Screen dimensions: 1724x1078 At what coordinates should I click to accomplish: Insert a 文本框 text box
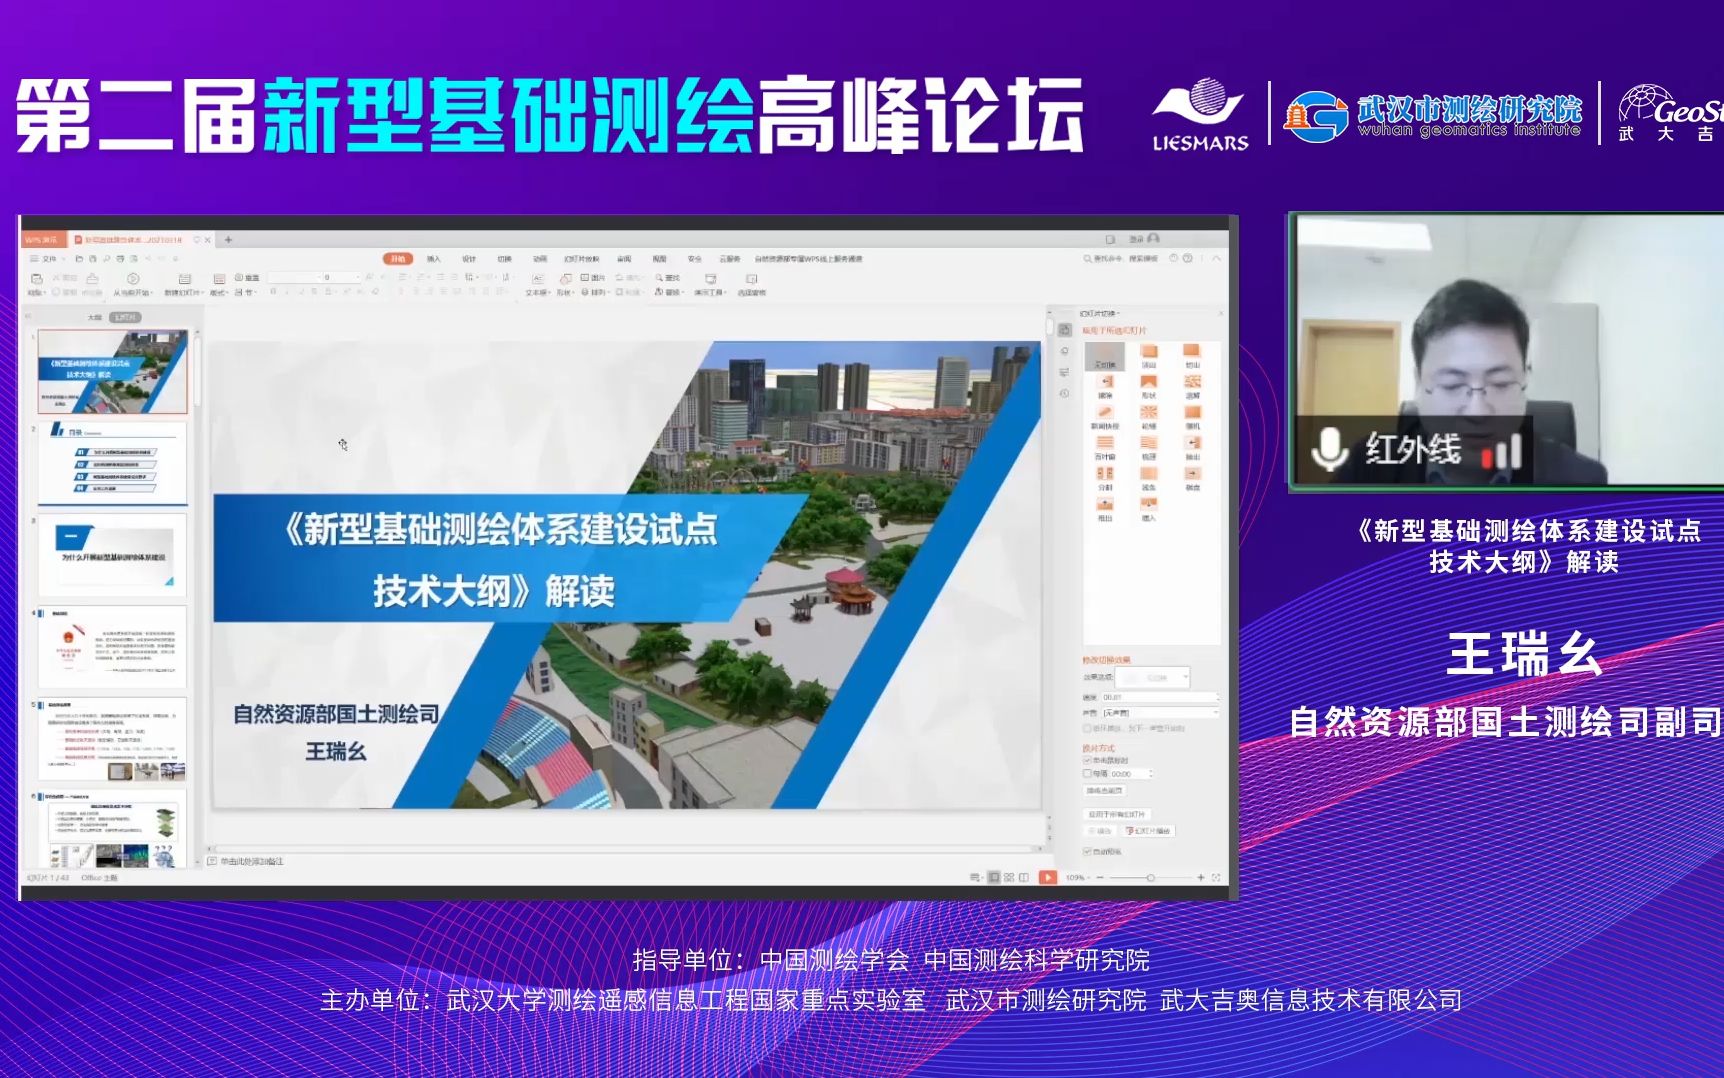pyautogui.click(x=537, y=284)
